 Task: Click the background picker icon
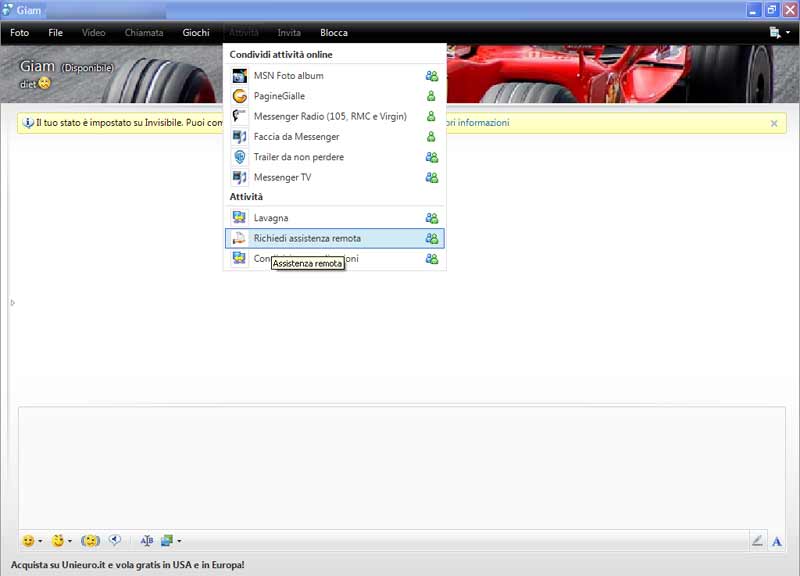(x=167, y=541)
